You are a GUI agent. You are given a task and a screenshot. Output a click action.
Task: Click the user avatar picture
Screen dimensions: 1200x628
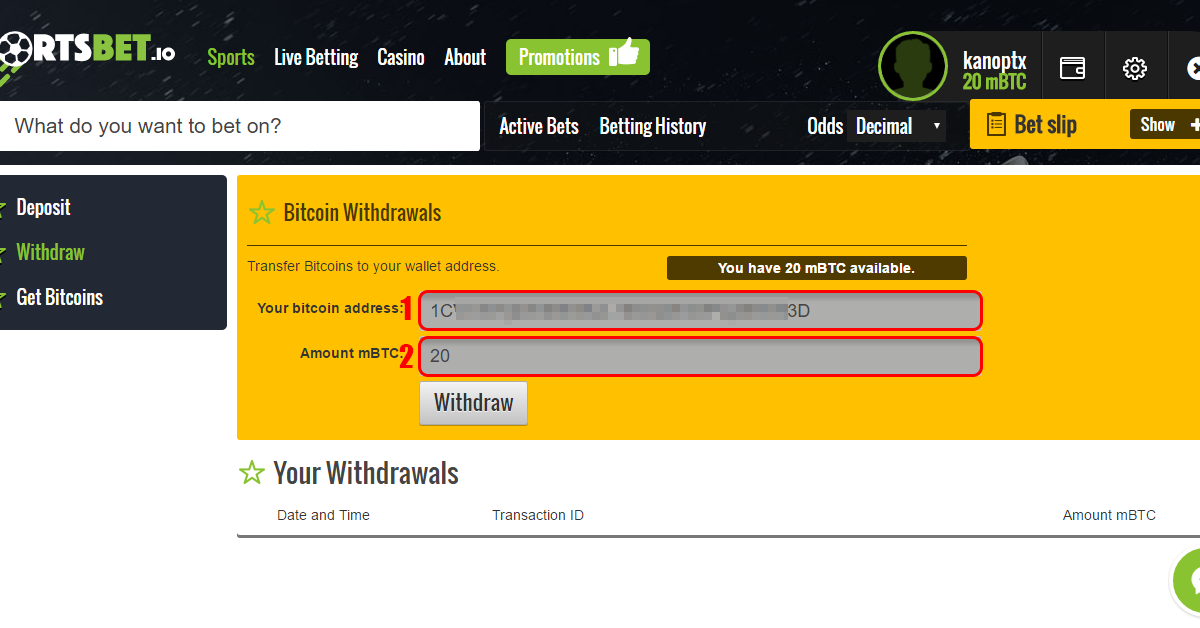[913, 66]
